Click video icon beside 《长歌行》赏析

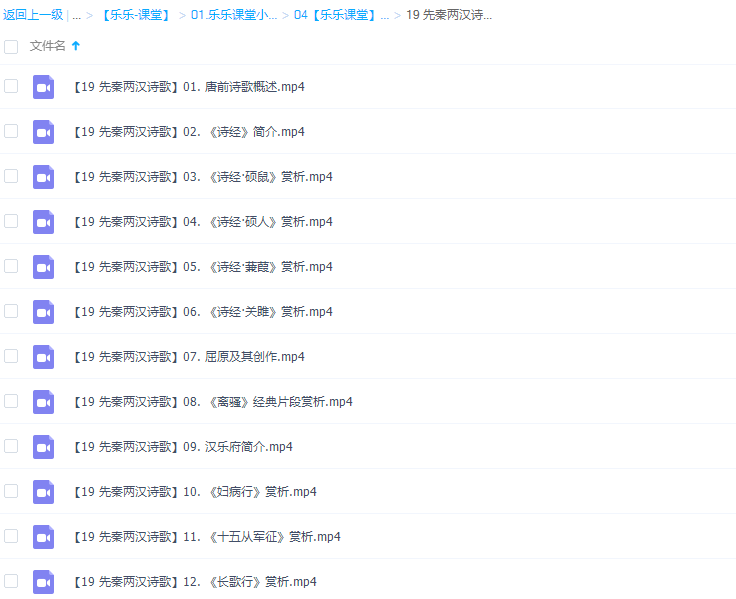43,581
